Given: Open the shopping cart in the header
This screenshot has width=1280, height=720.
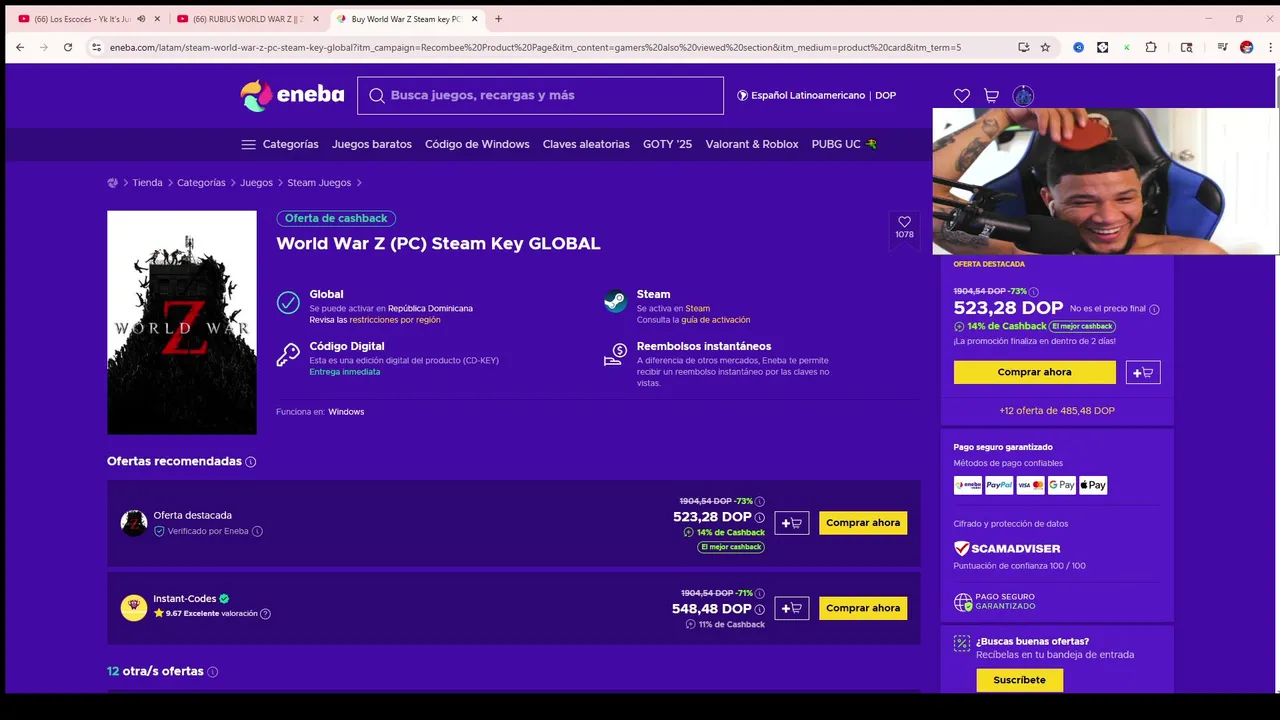Looking at the screenshot, I should click(991, 96).
